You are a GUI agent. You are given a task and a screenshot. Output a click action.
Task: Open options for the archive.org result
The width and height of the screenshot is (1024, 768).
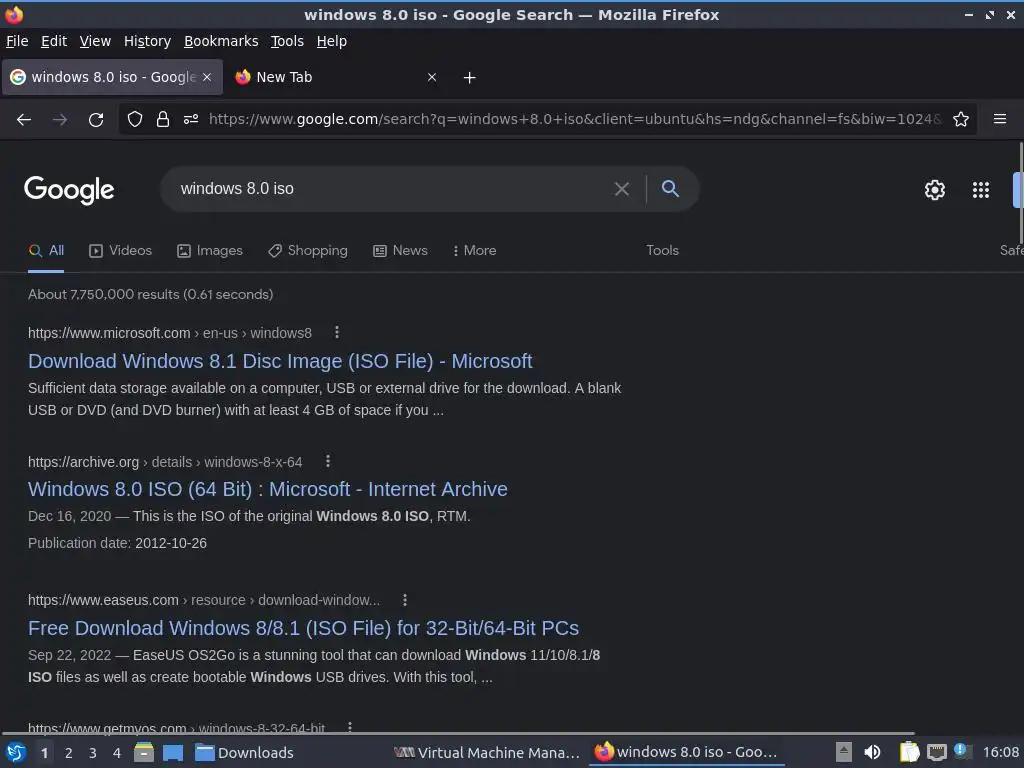click(328, 462)
